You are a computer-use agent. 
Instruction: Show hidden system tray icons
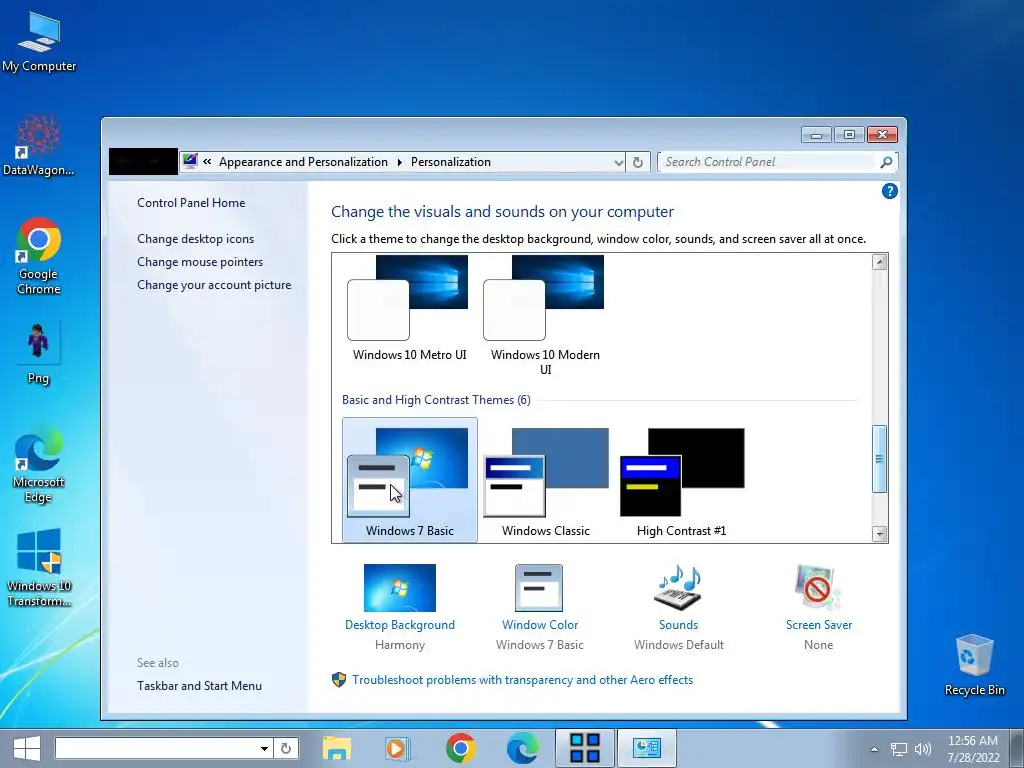pos(874,749)
